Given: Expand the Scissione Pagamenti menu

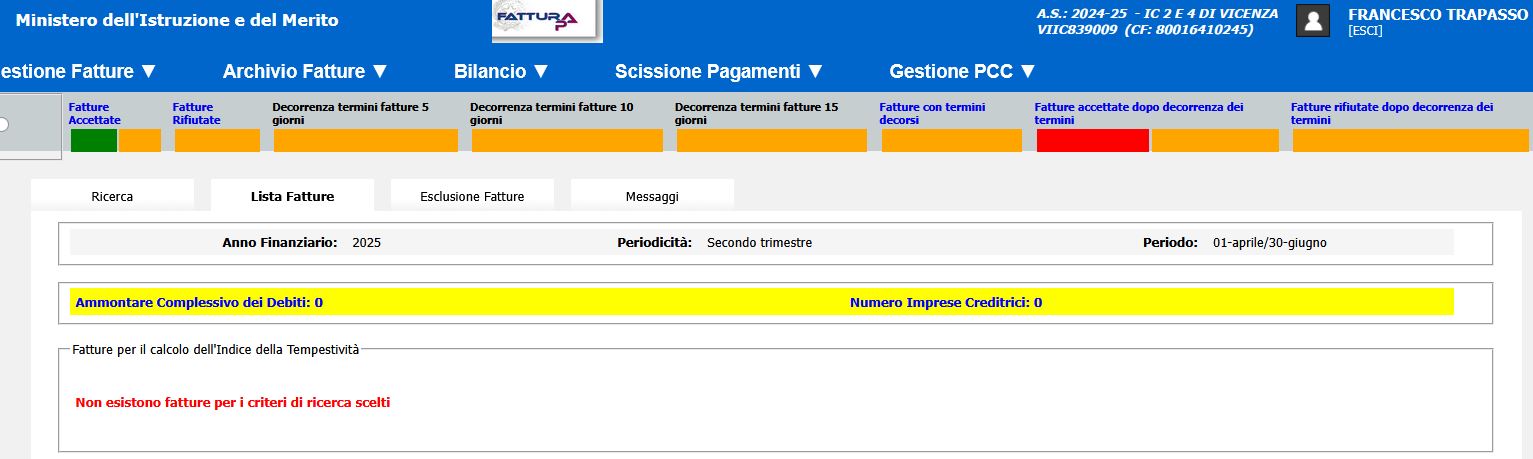Looking at the screenshot, I should click(718, 71).
